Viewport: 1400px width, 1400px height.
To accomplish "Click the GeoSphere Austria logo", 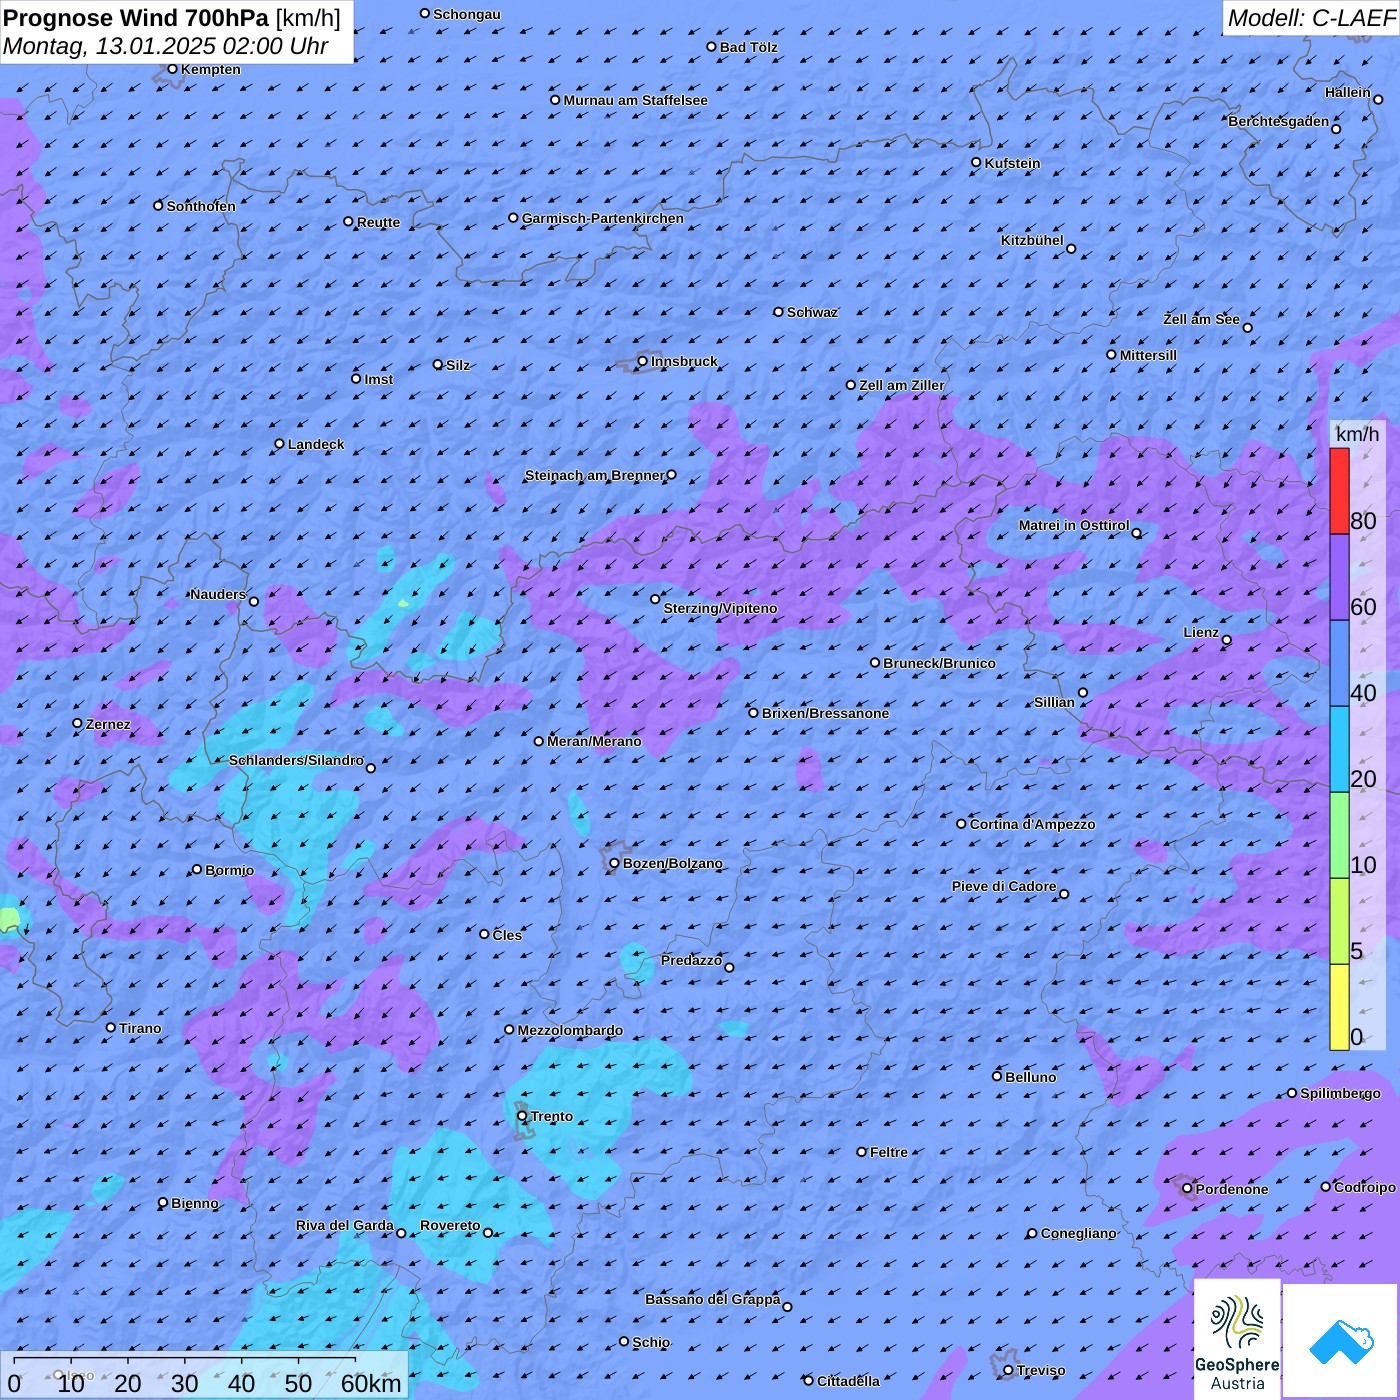I will [1237, 1338].
